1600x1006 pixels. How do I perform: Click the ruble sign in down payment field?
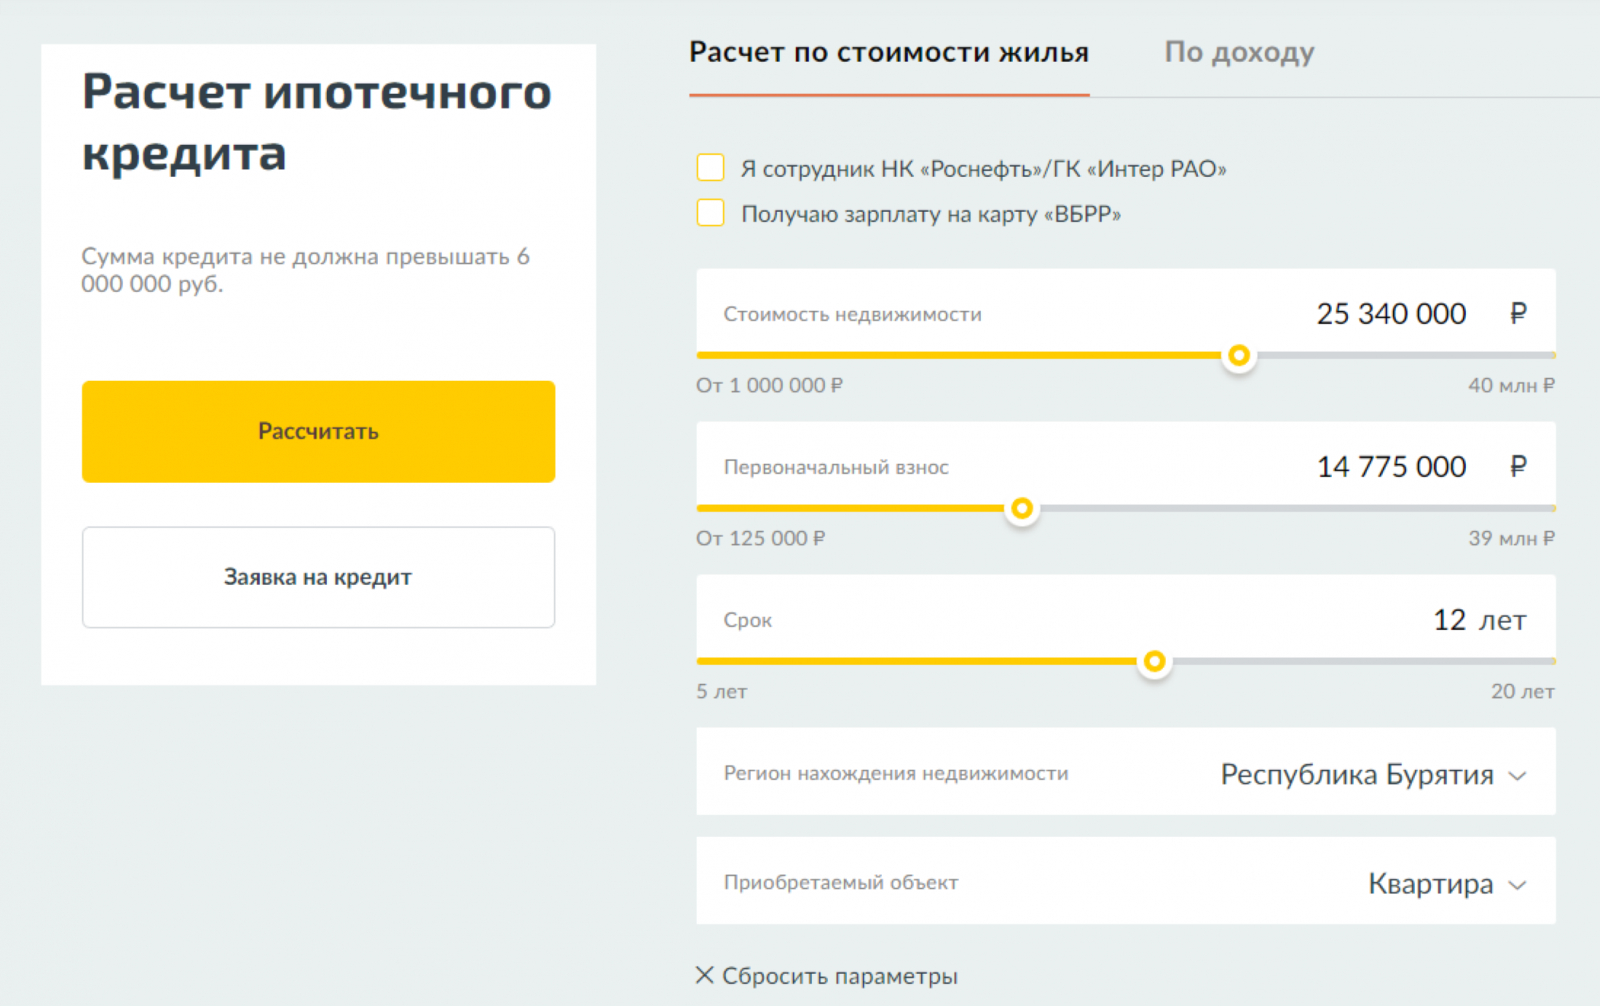click(1518, 467)
